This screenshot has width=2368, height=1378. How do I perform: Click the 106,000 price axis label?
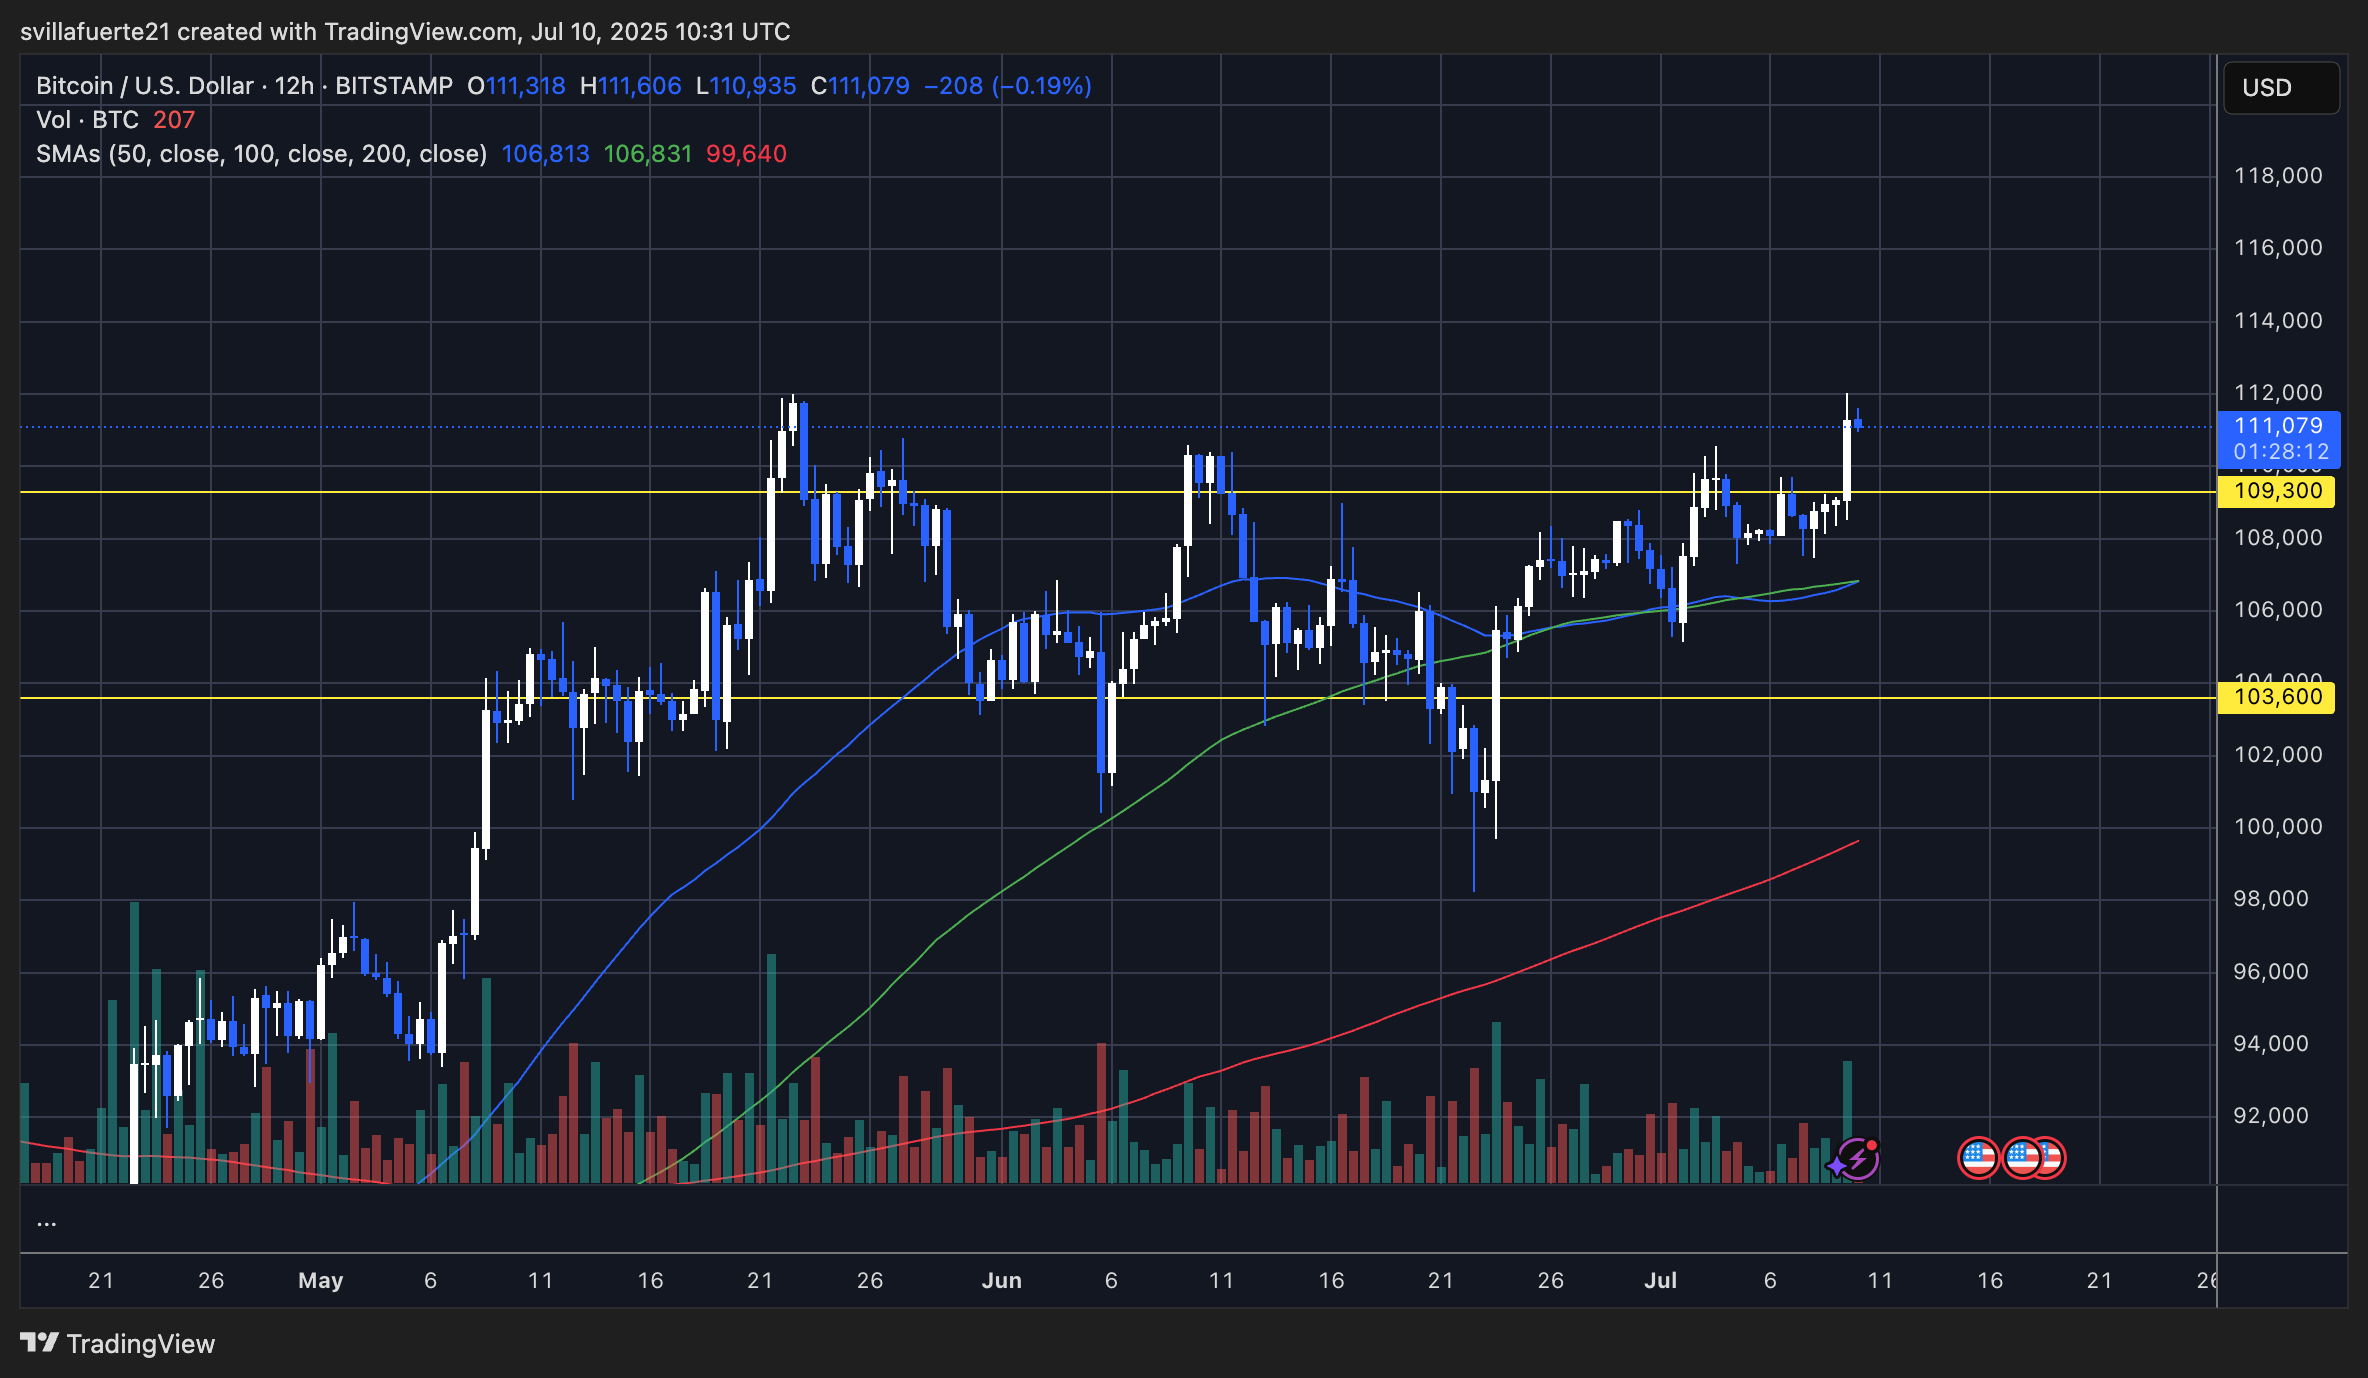[x=2278, y=610]
